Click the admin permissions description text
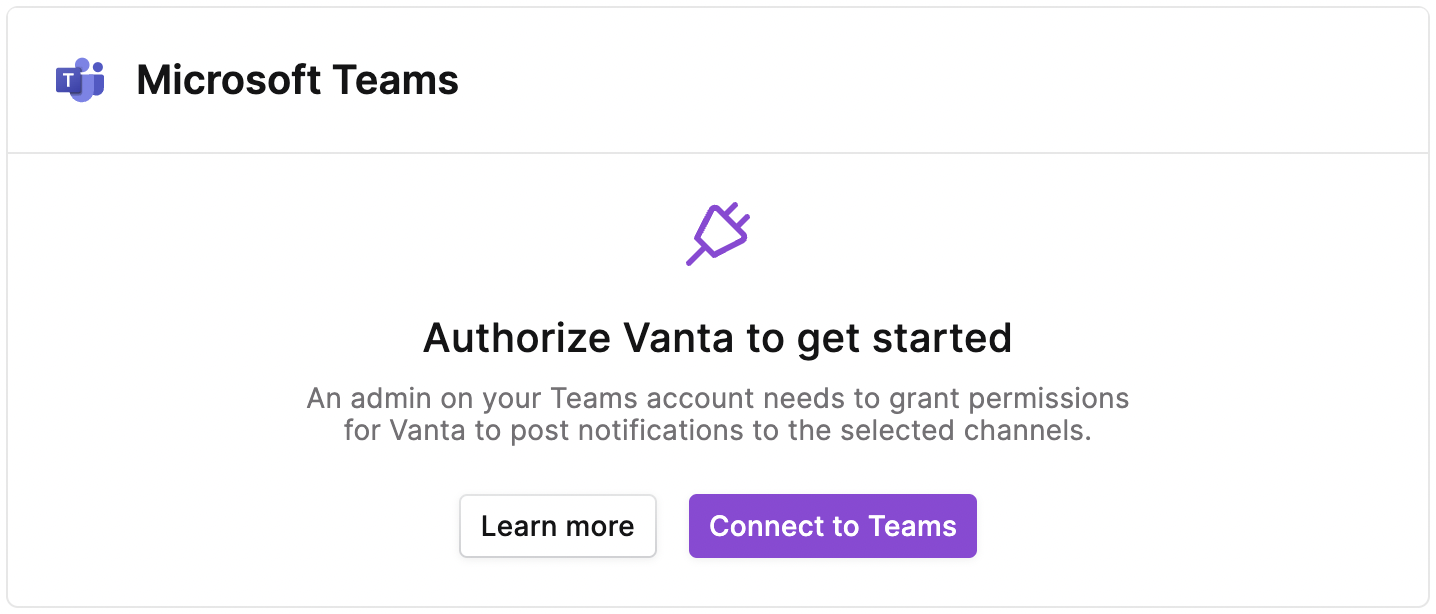This screenshot has width=1436, height=614. coord(718,415)
